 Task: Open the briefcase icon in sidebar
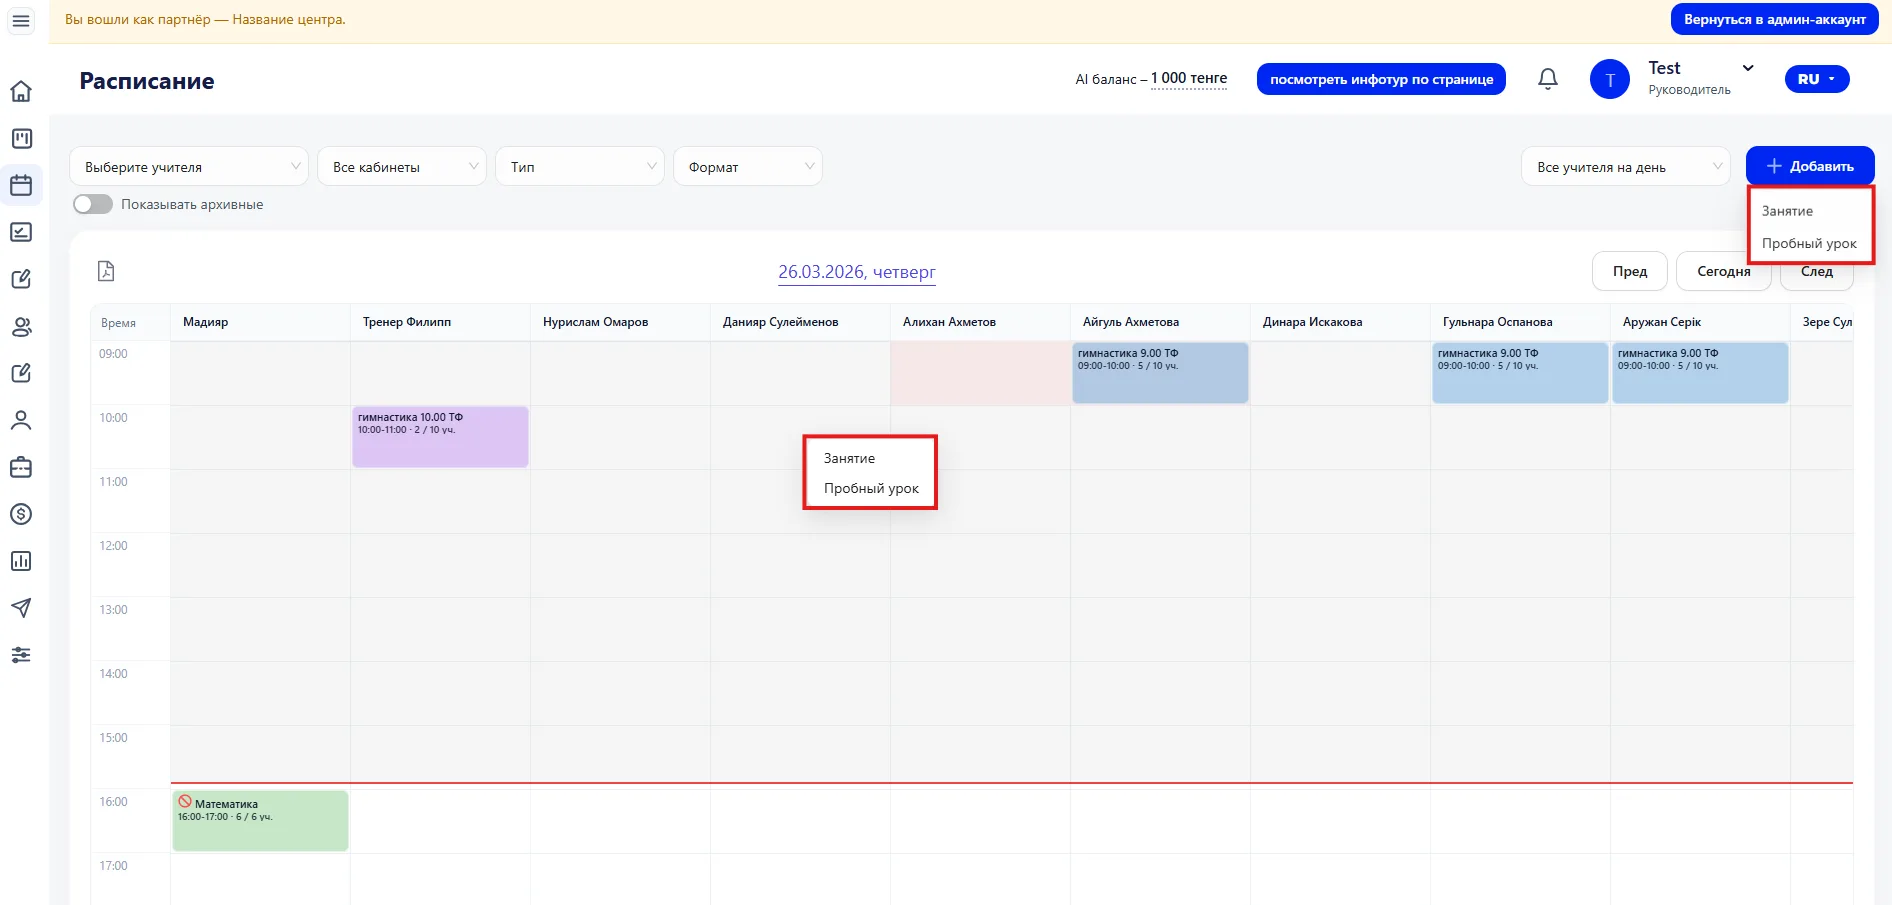[x=21, y=467]
